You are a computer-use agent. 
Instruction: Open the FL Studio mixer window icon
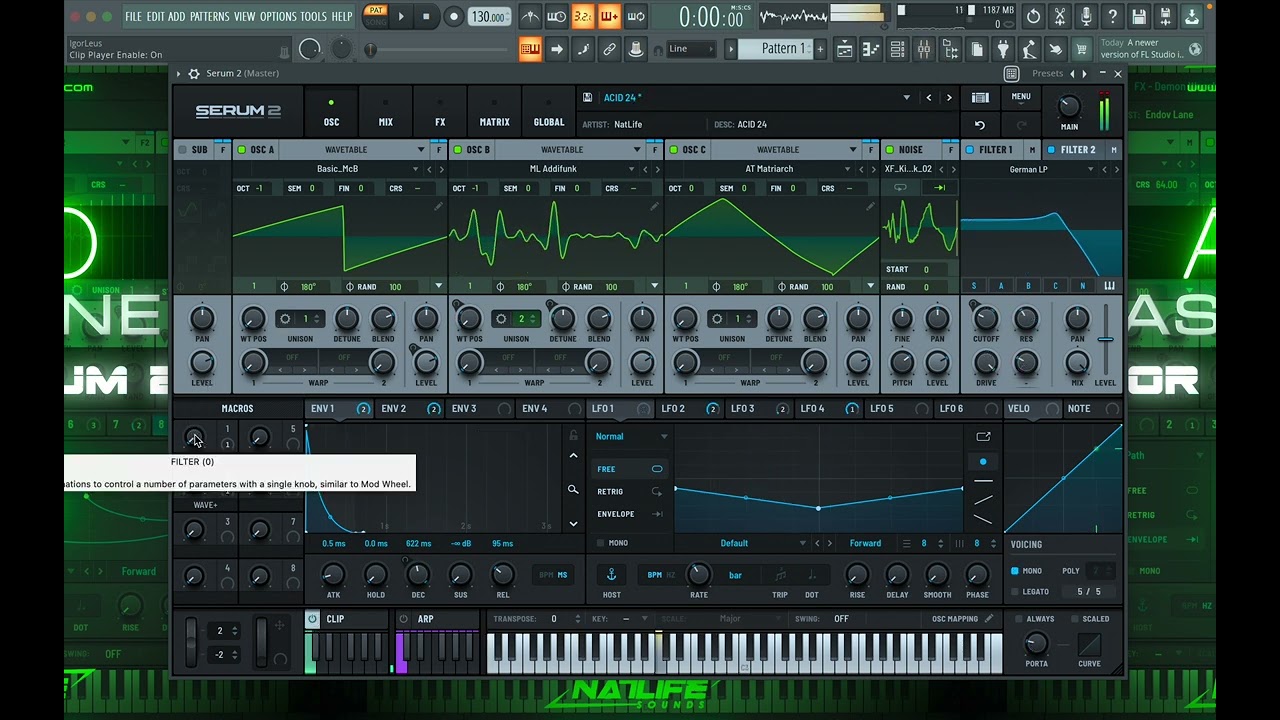pyautogui.click(x=923, y=49)
